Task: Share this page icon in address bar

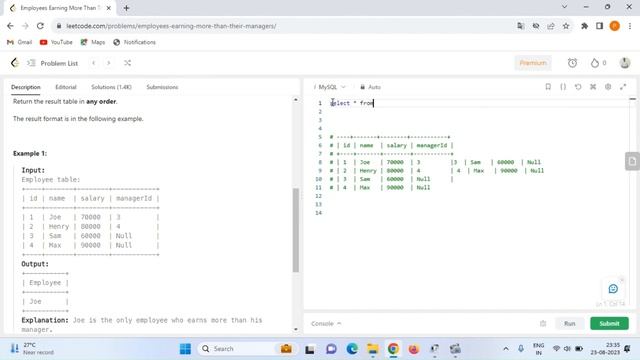Action: [x=551, y=26]
